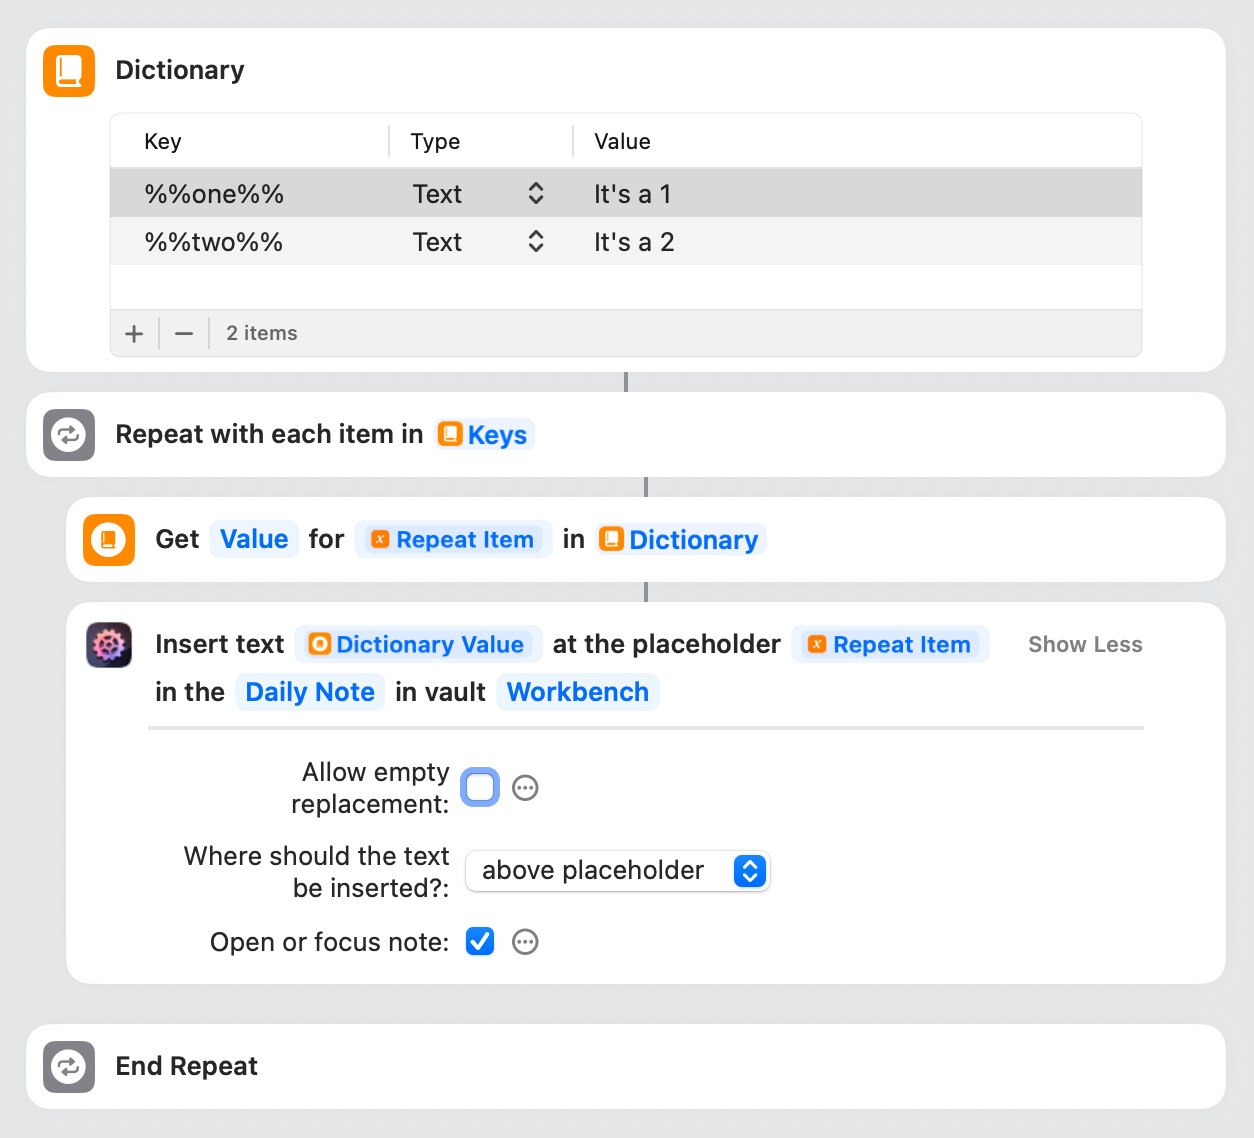The width and height of the screenshot is (1254, 1138).
Task: Uncheck the Open or focus note checkbox
Action: tap(480, 942)
